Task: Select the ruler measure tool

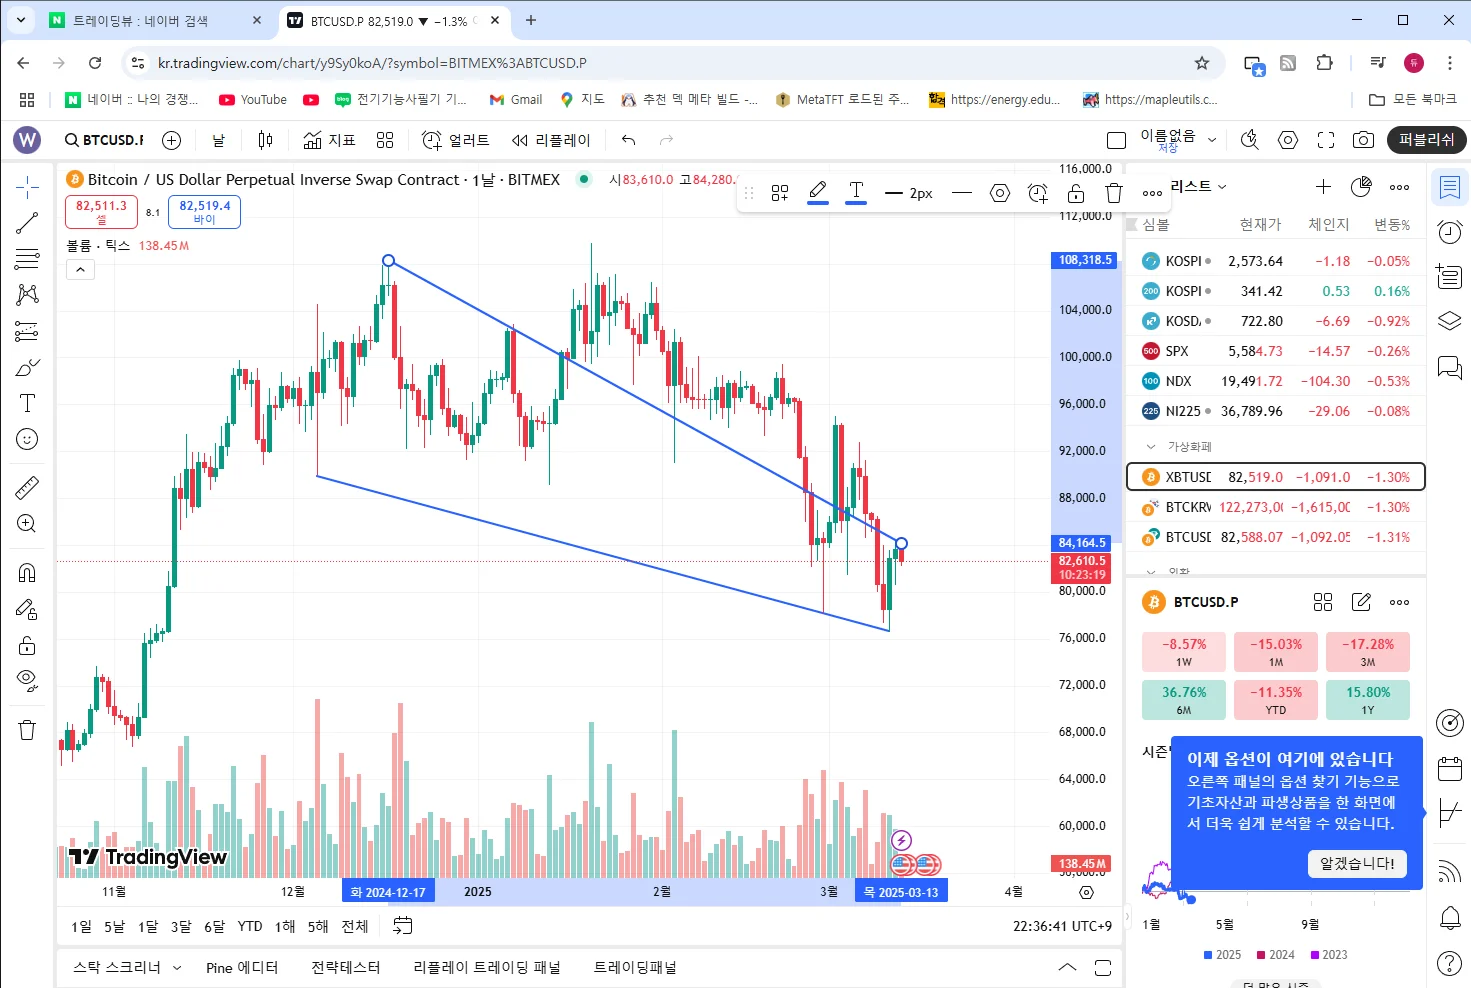Action: [27, 487]
